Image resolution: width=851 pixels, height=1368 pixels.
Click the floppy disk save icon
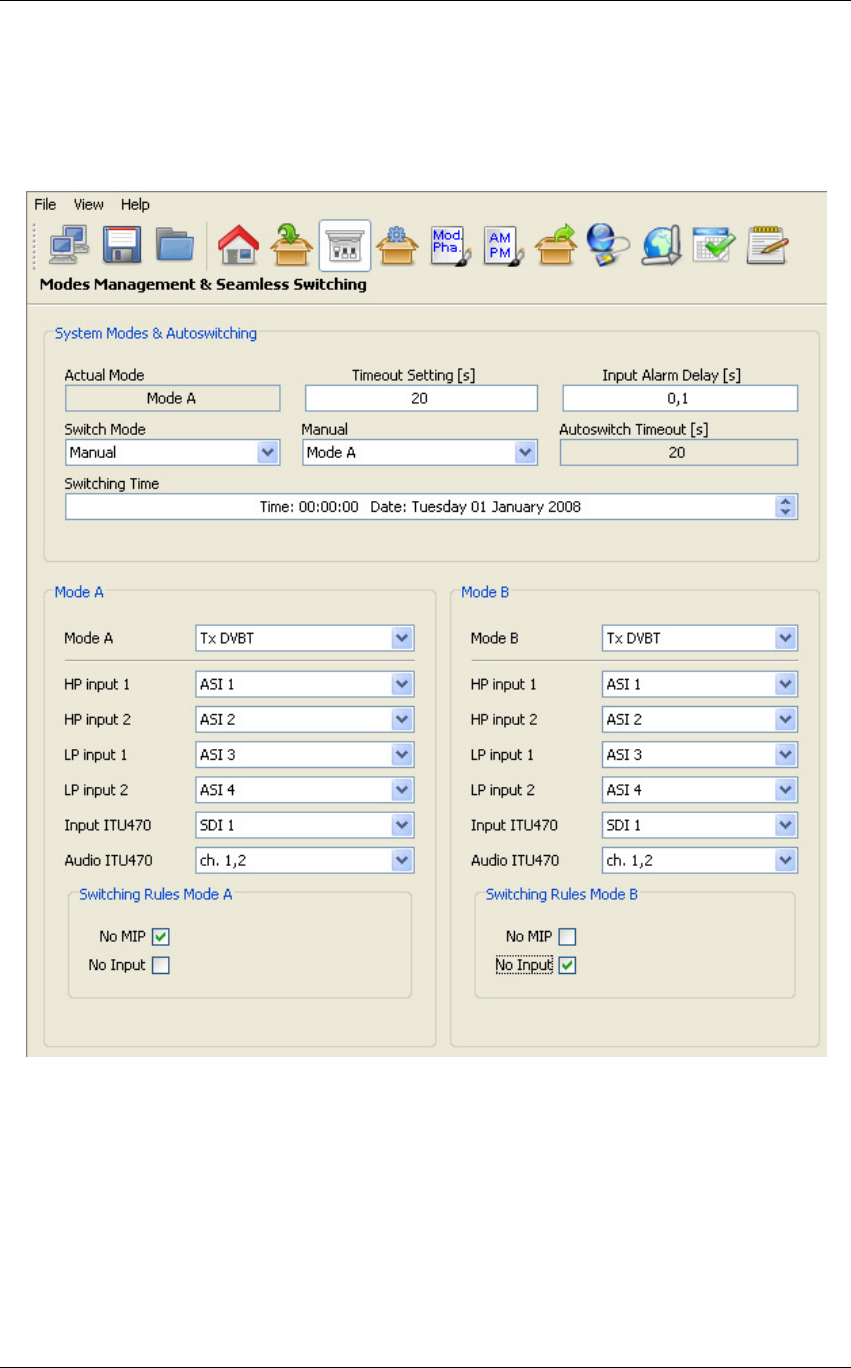122,246
